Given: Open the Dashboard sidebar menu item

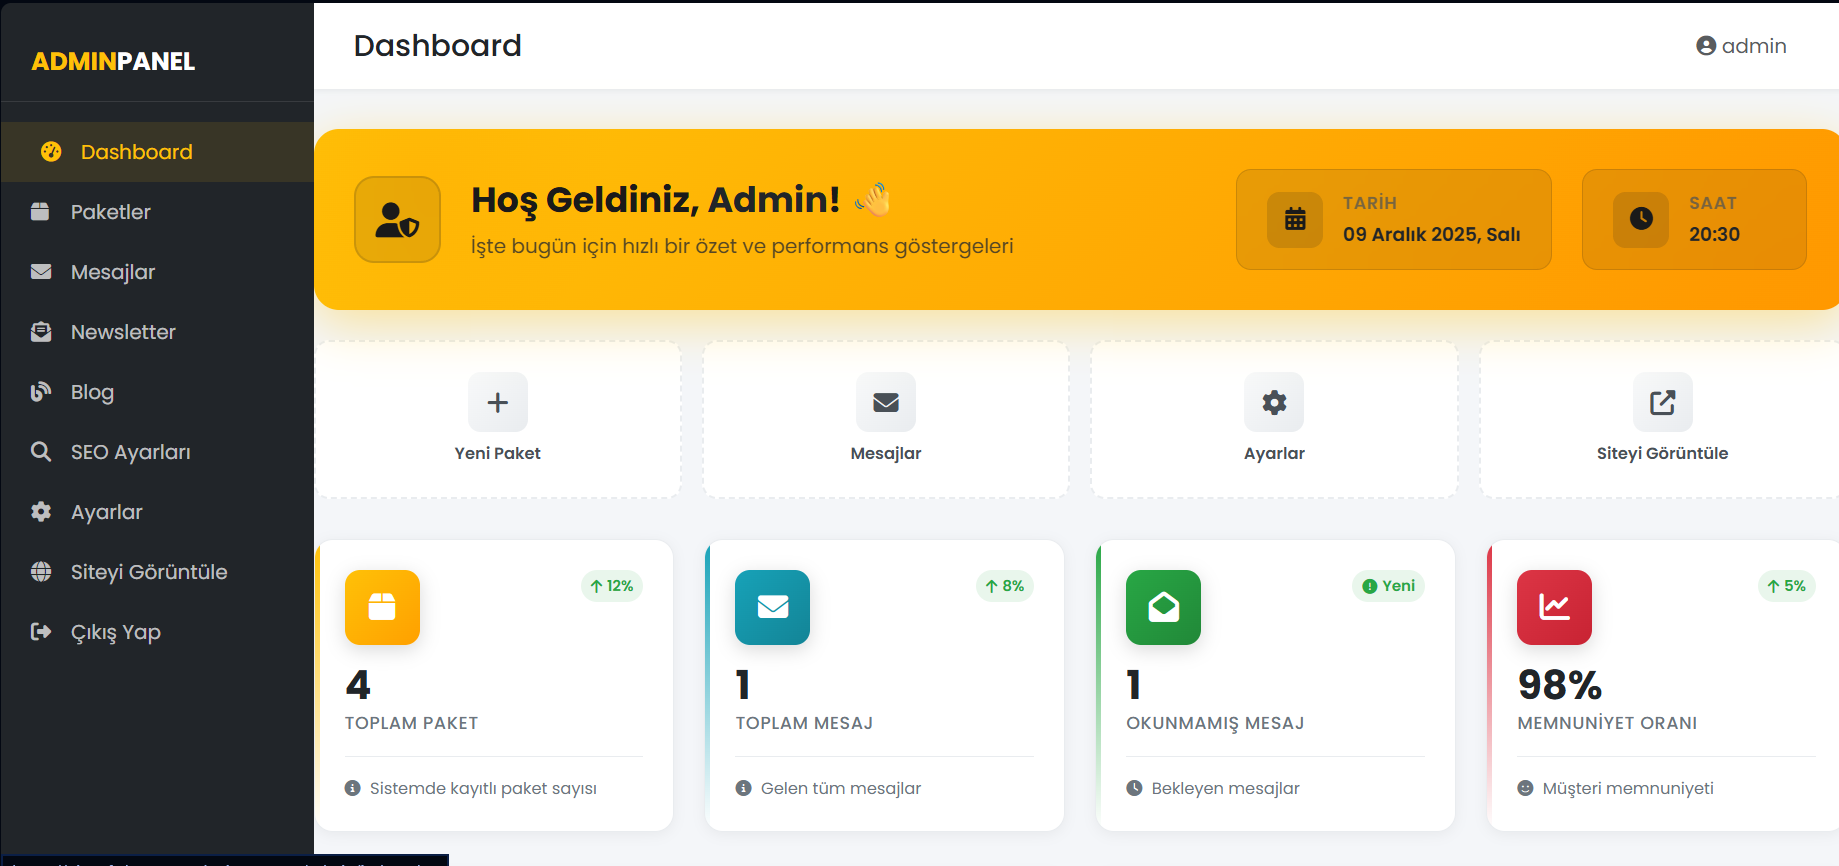Looking at the screenshot, I should [x=136, y=152].
